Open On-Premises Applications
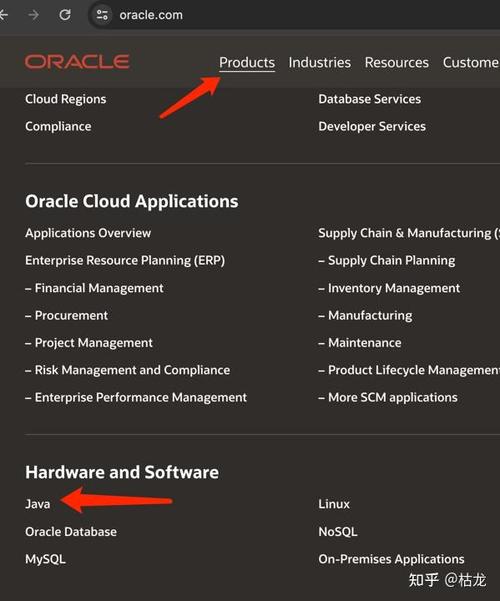Viewport: 500px width, 601px height. pos(391,559)
